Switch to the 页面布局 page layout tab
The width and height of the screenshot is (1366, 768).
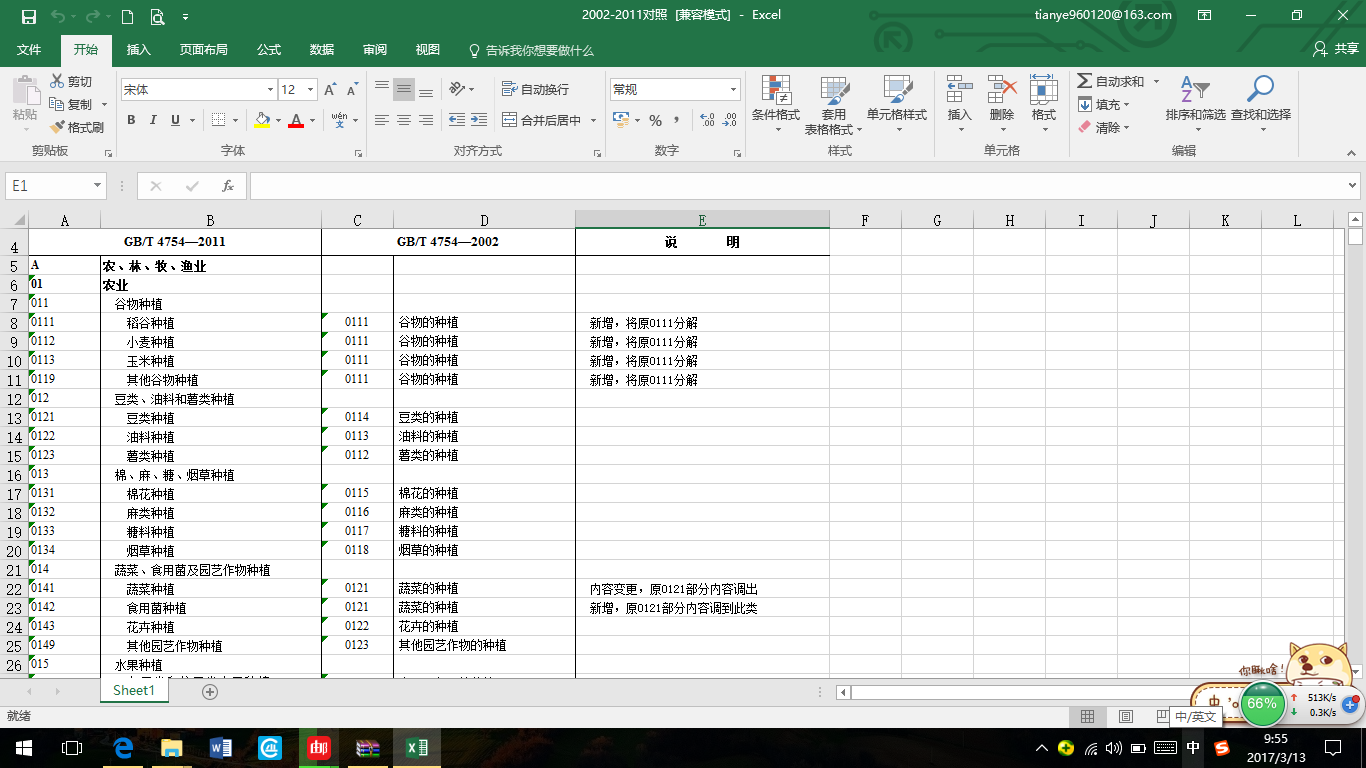(x=203, y=50)
